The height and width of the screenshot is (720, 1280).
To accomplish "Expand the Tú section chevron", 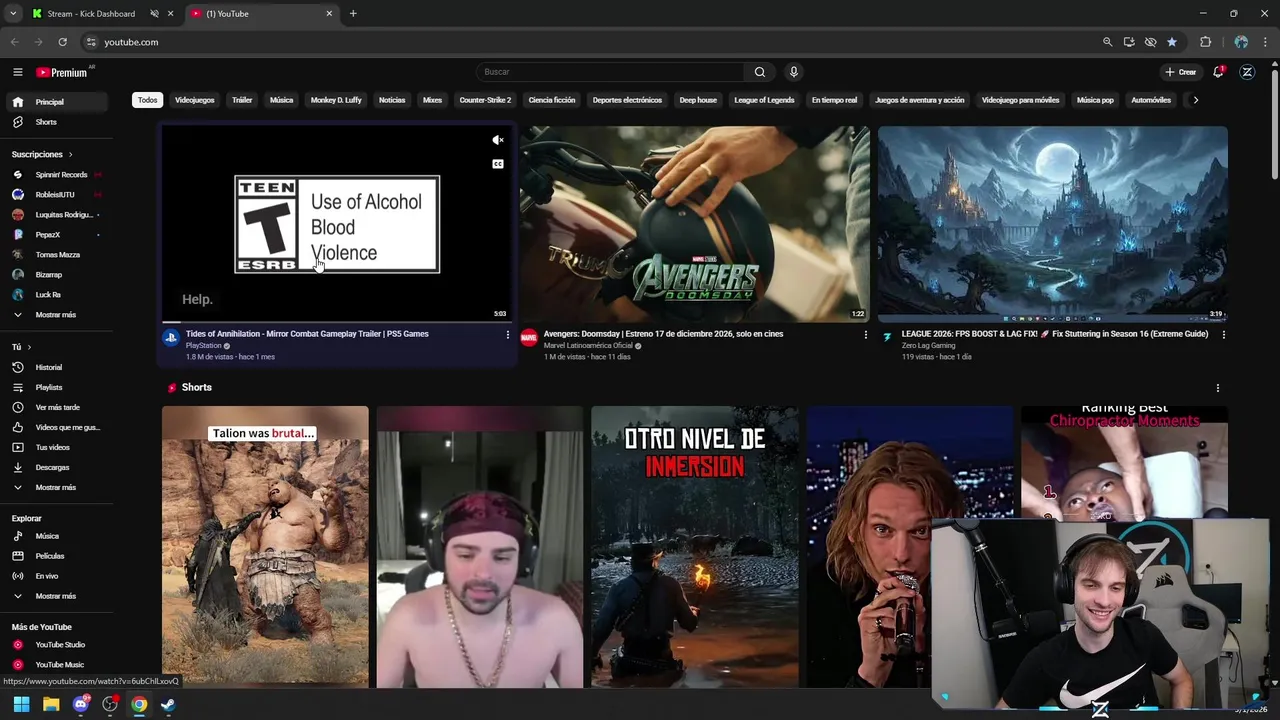I will pyautogui.click(x=29, y=347).
